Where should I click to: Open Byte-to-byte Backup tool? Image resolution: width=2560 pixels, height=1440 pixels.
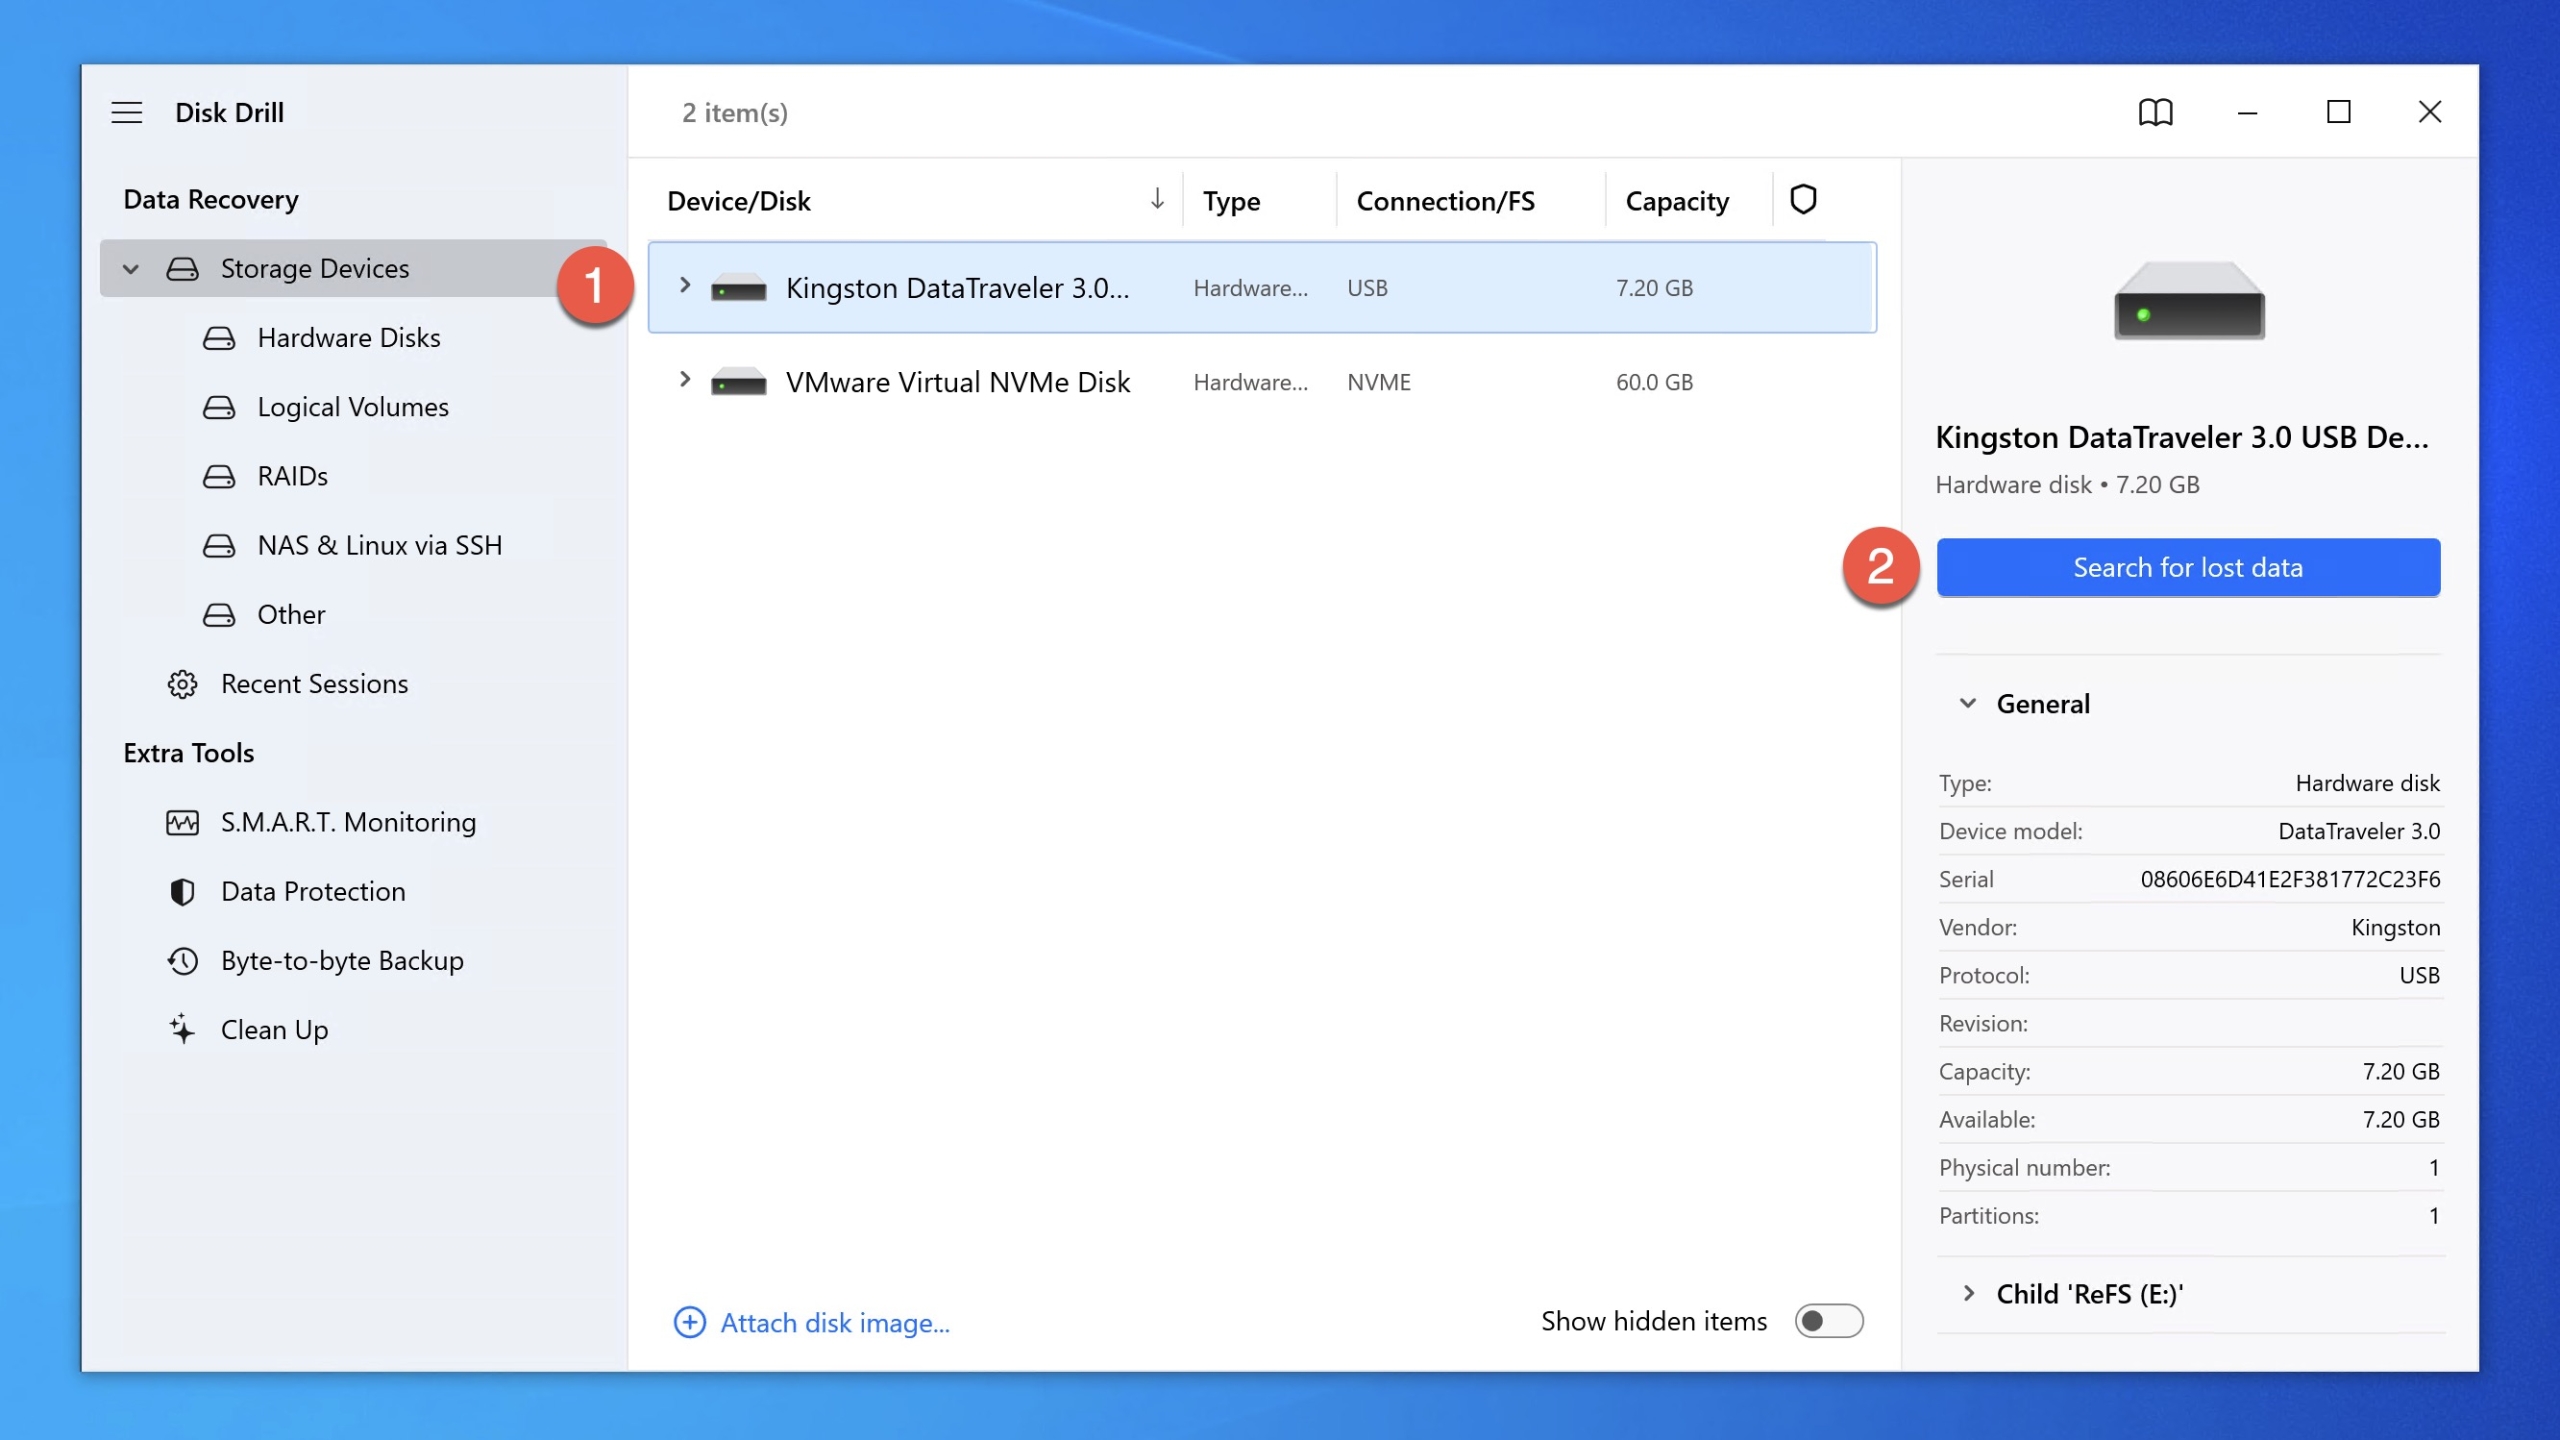point(342,960)
